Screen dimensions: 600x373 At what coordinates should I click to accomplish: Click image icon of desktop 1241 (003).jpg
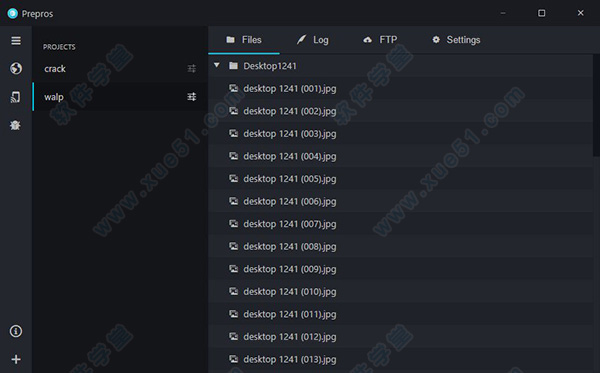pyautogui.click(x=233, y=134)
